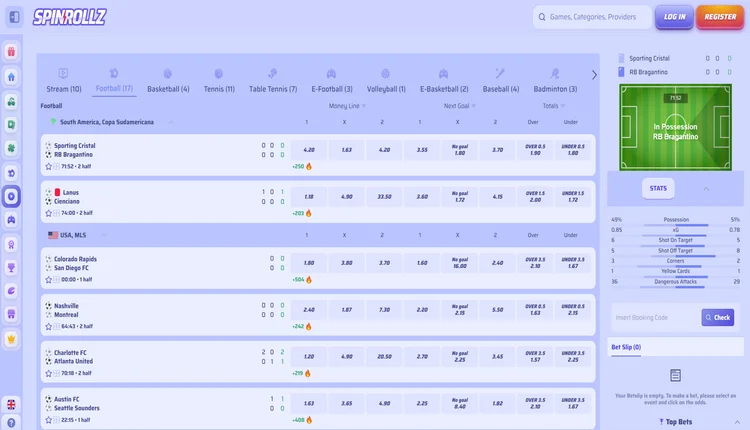Open the gift promotions sidebar icon
The height and width of the screenshot is (430, 750).
(x=11, y=52)
